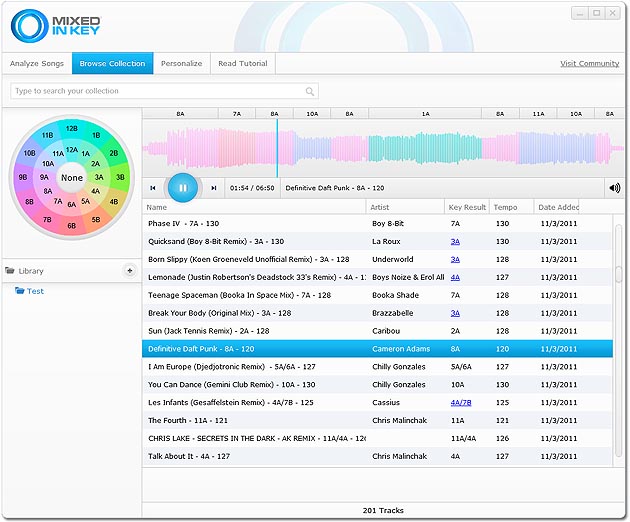The image size is (630, 522).
Task: Pause playback with the blue pause button
Action: 183,188
